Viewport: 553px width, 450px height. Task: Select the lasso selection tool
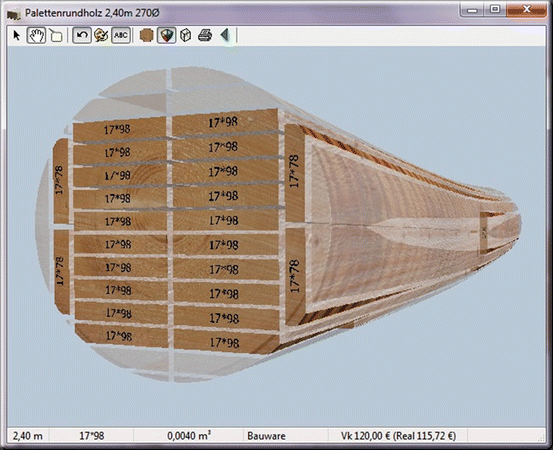pos(56,35)
